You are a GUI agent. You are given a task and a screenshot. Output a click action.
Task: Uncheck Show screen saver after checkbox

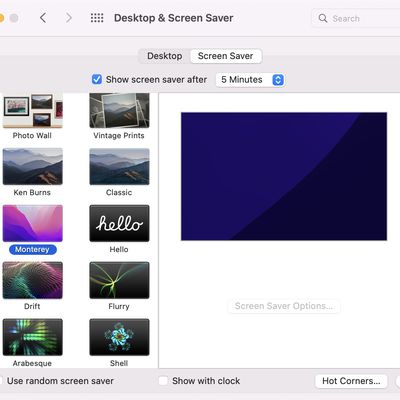click(97, 80)
